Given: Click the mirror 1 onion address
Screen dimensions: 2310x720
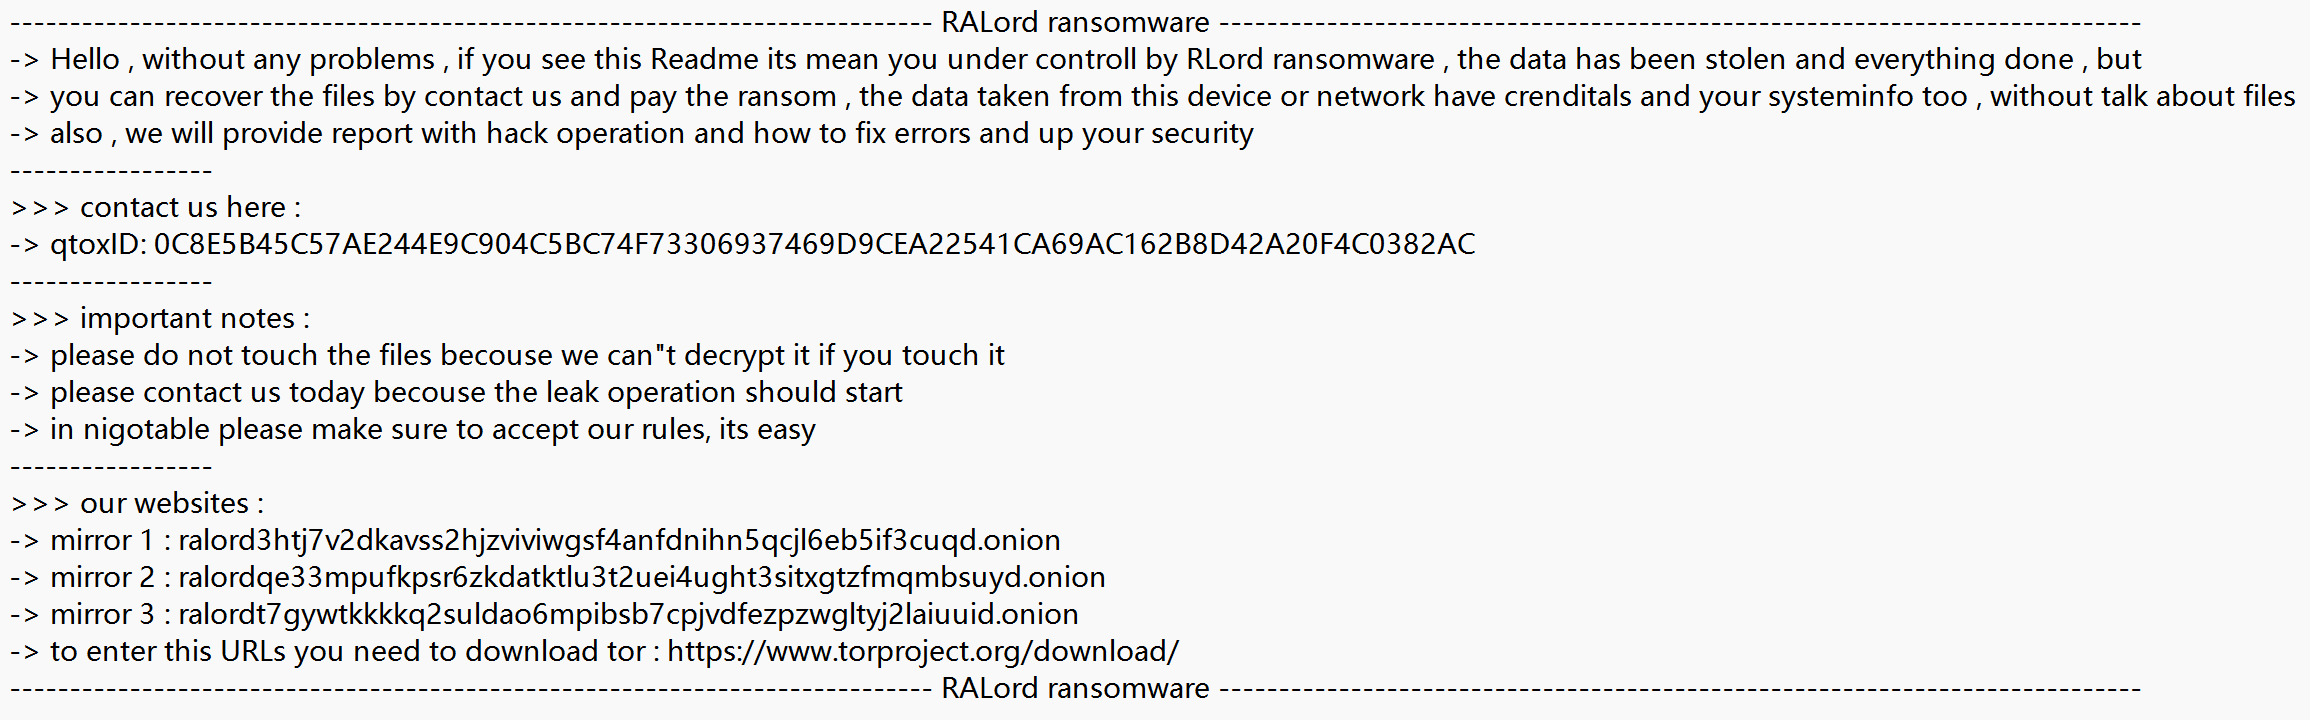Looking at the screenshot, I should pos(619,540).
